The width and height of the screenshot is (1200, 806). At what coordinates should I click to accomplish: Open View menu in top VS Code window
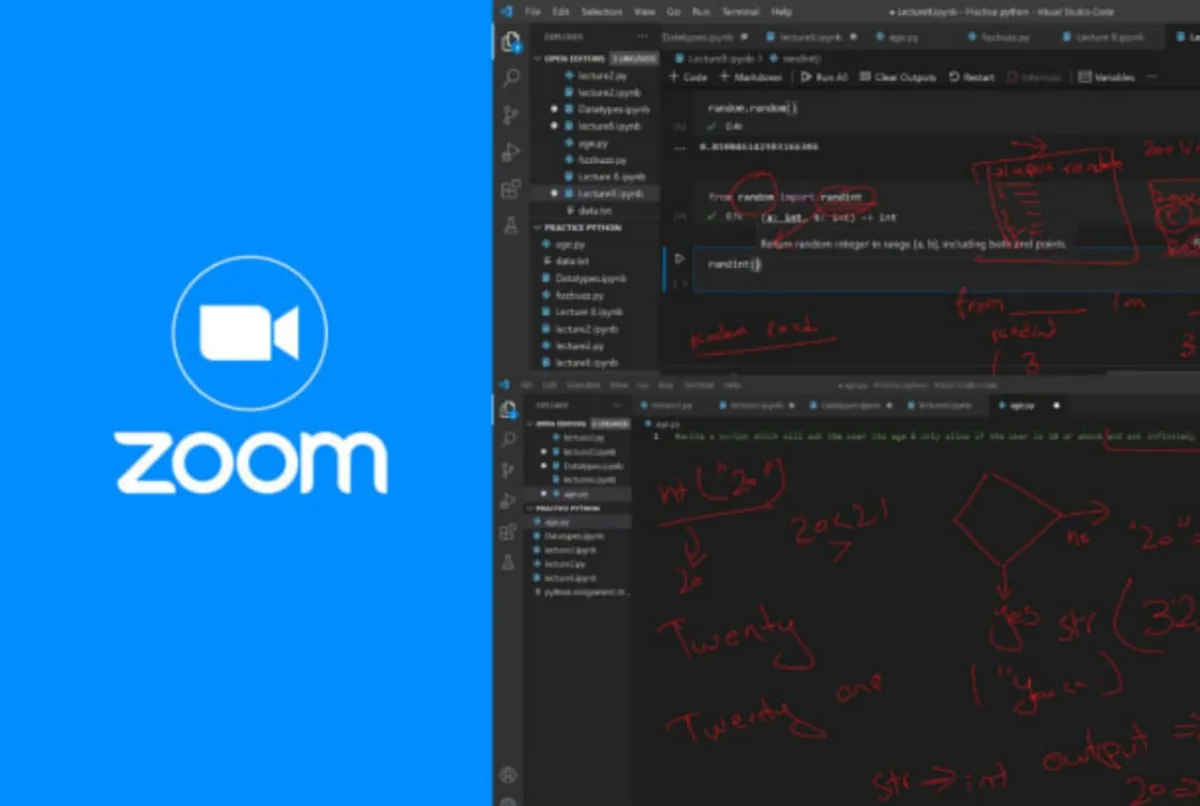(645, 12)
